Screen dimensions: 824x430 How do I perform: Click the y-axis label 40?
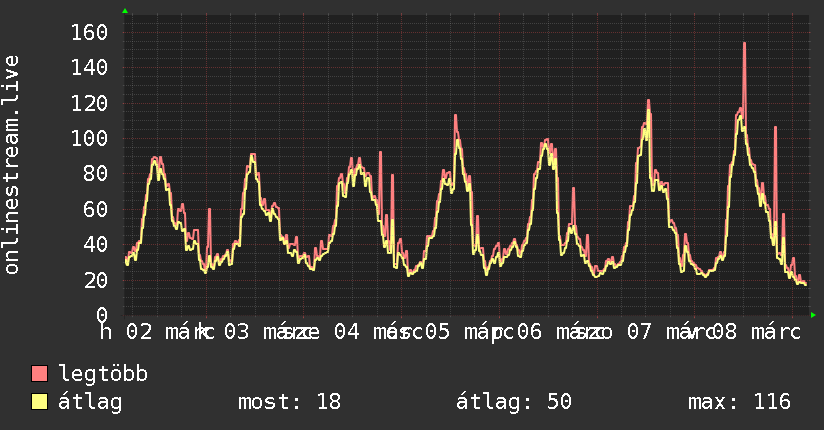(x=96, y=244)
